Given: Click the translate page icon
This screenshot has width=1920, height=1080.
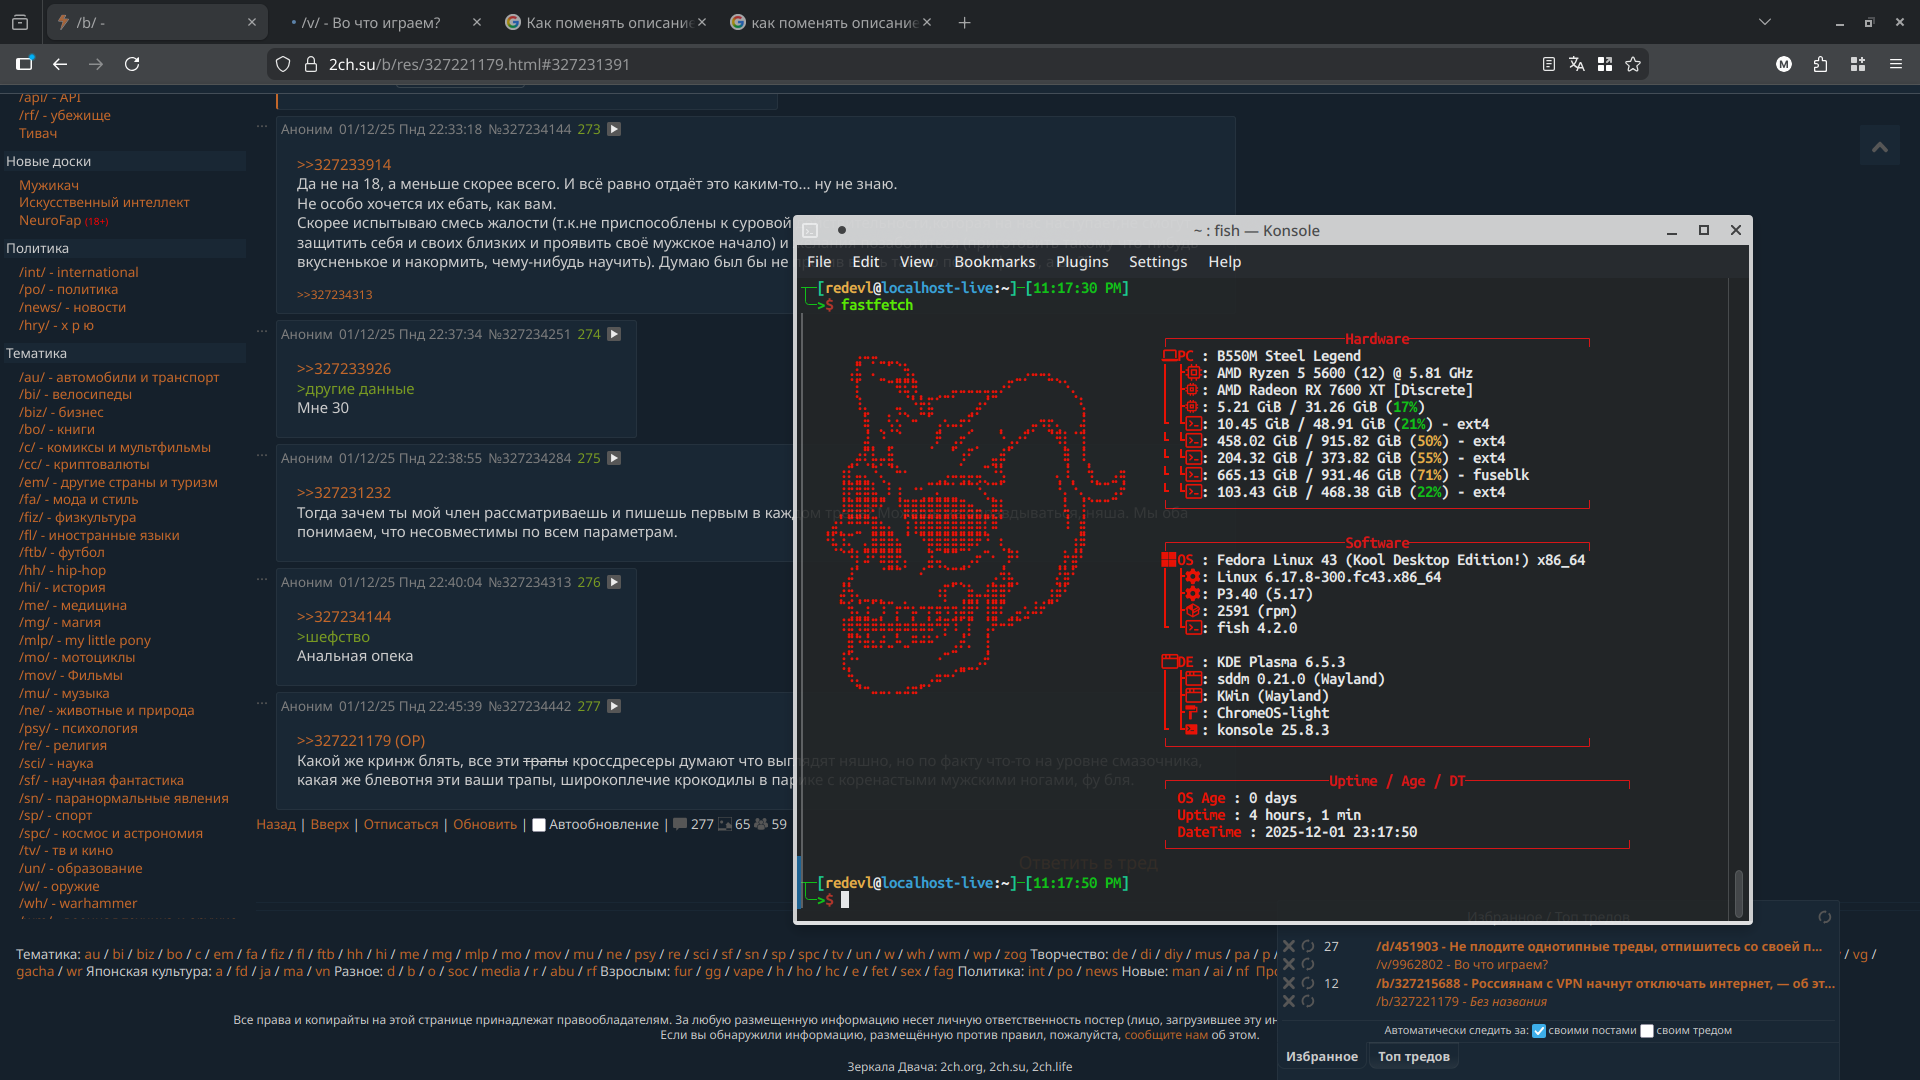Looking at the screenshot, I should coord(1577,64).
